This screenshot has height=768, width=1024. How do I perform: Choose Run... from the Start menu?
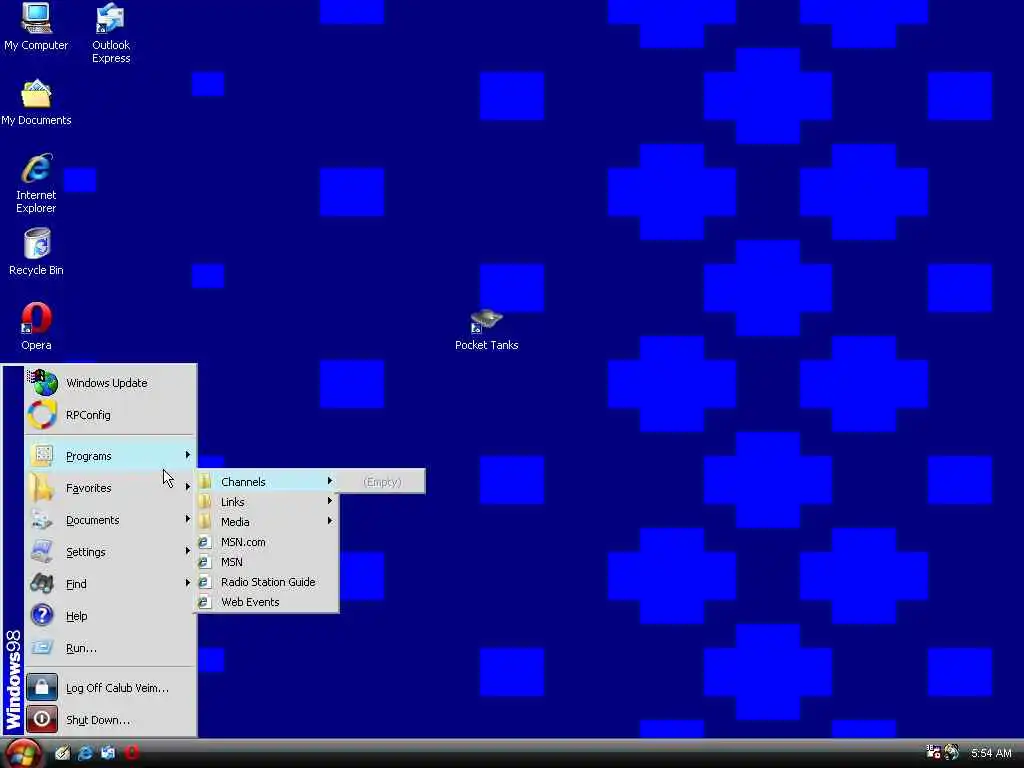coord(110,648)
